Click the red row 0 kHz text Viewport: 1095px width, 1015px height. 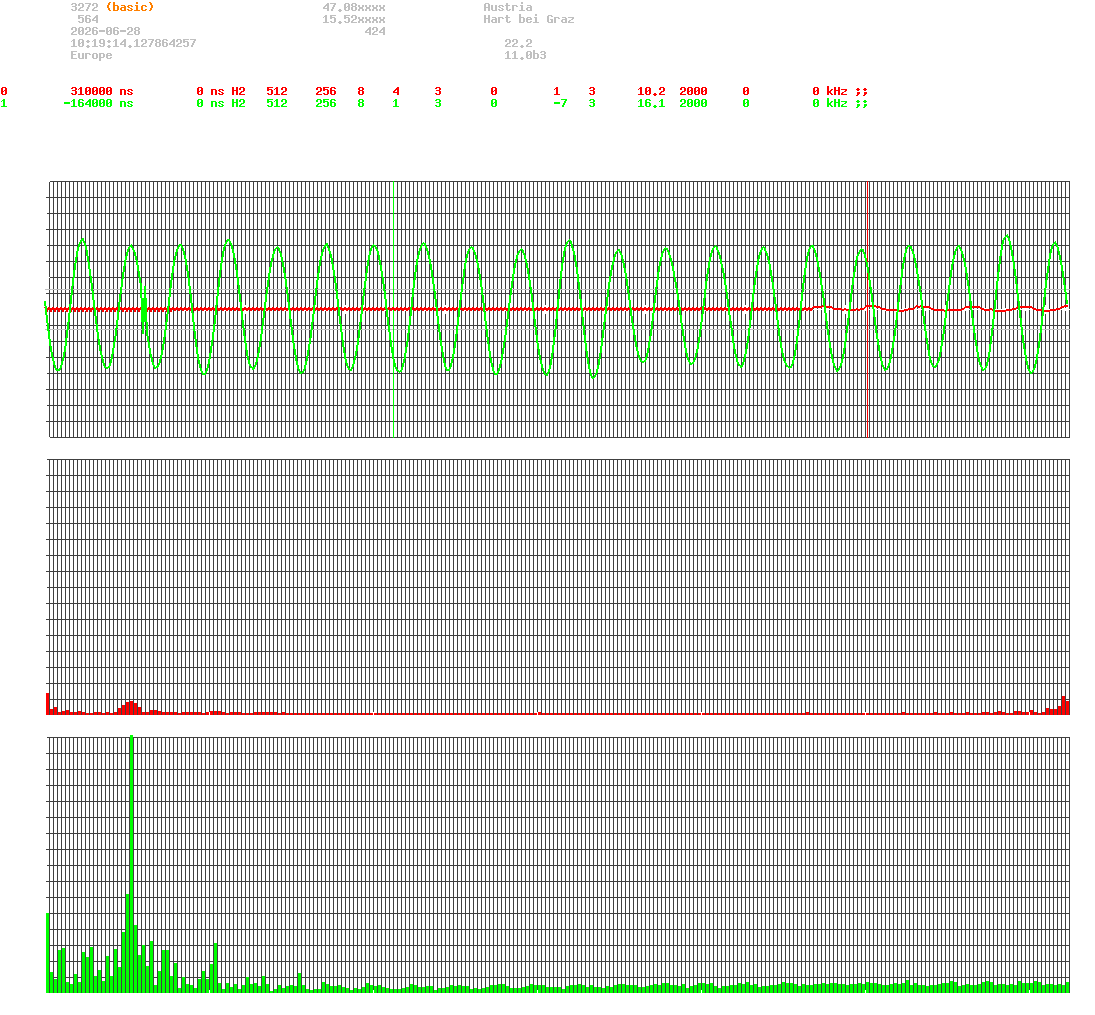(830, 92)
